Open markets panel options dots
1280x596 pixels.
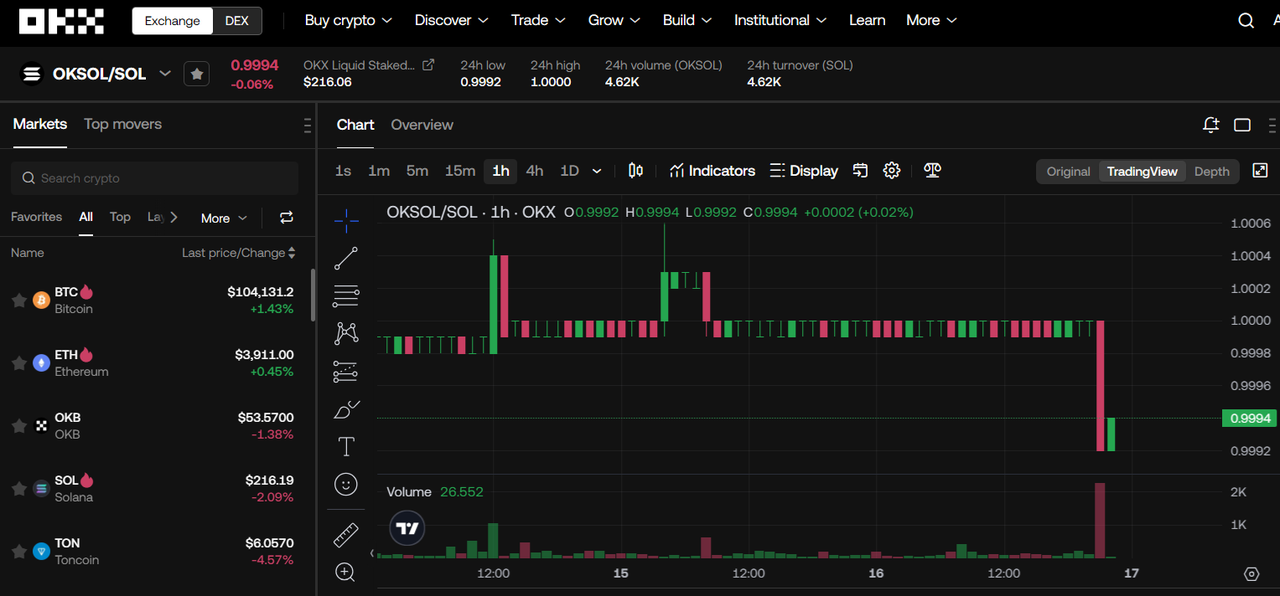click(x=307, y=125)
